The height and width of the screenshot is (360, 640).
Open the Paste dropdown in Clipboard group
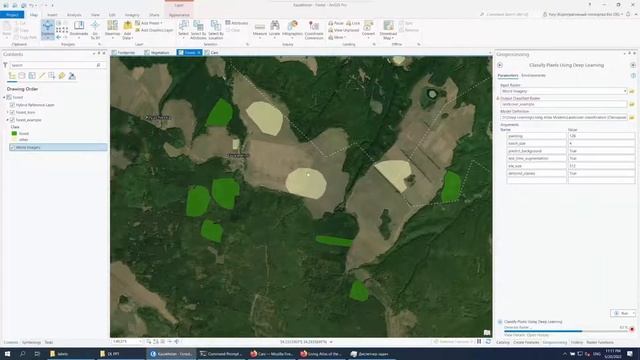point(7,38)
